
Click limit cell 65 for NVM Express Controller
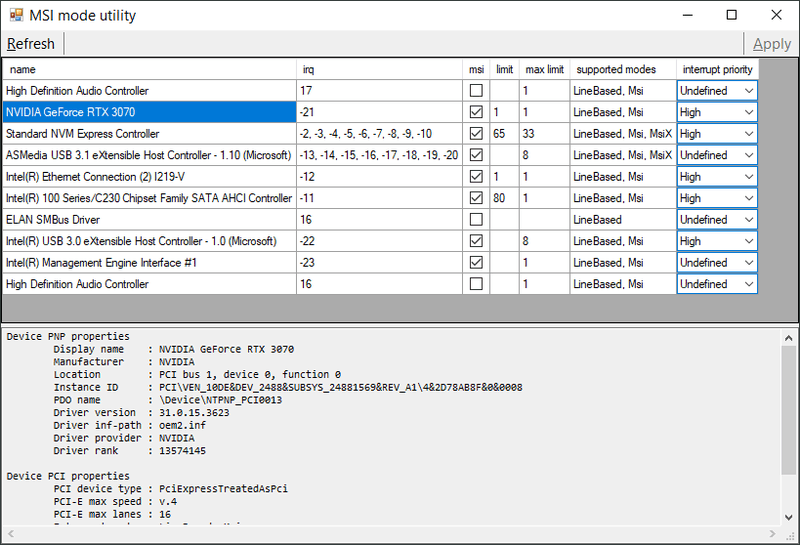504,134
